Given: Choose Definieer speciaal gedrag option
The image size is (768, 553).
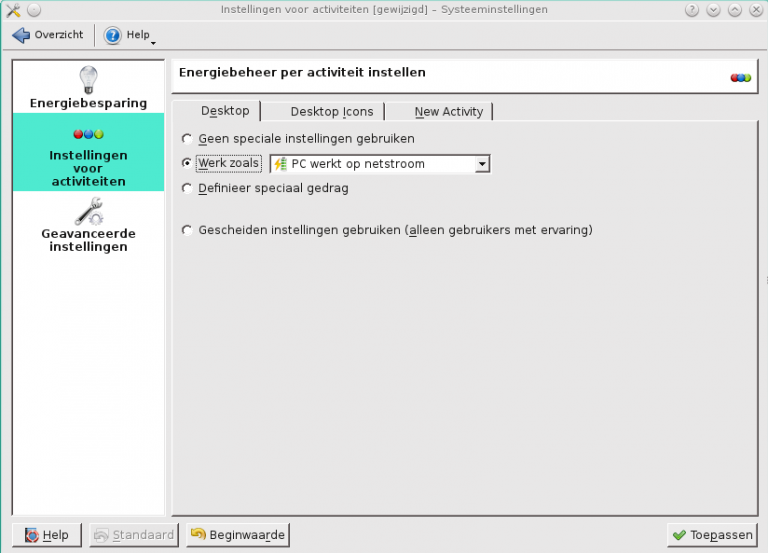Looking at the screenshot, I should (187, 188).
